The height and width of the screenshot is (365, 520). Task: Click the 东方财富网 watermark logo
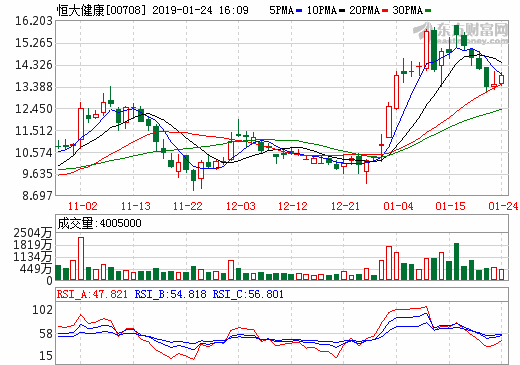[462, 33]
